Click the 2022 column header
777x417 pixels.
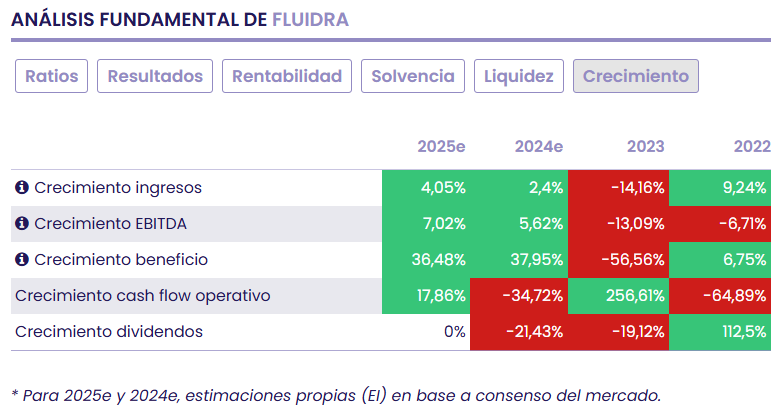[x=751, y=147]
